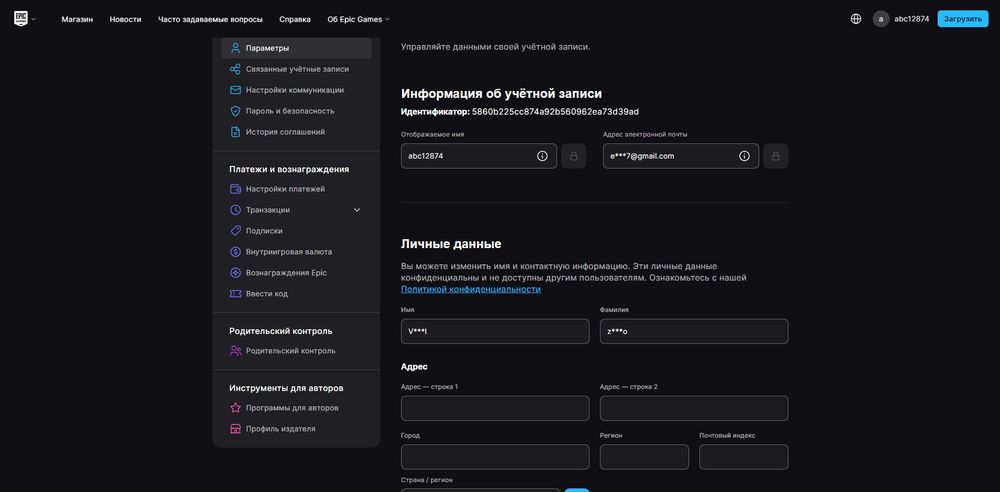
Task: Focus the Address line 1 field
Action: click(x=495, y=408)
